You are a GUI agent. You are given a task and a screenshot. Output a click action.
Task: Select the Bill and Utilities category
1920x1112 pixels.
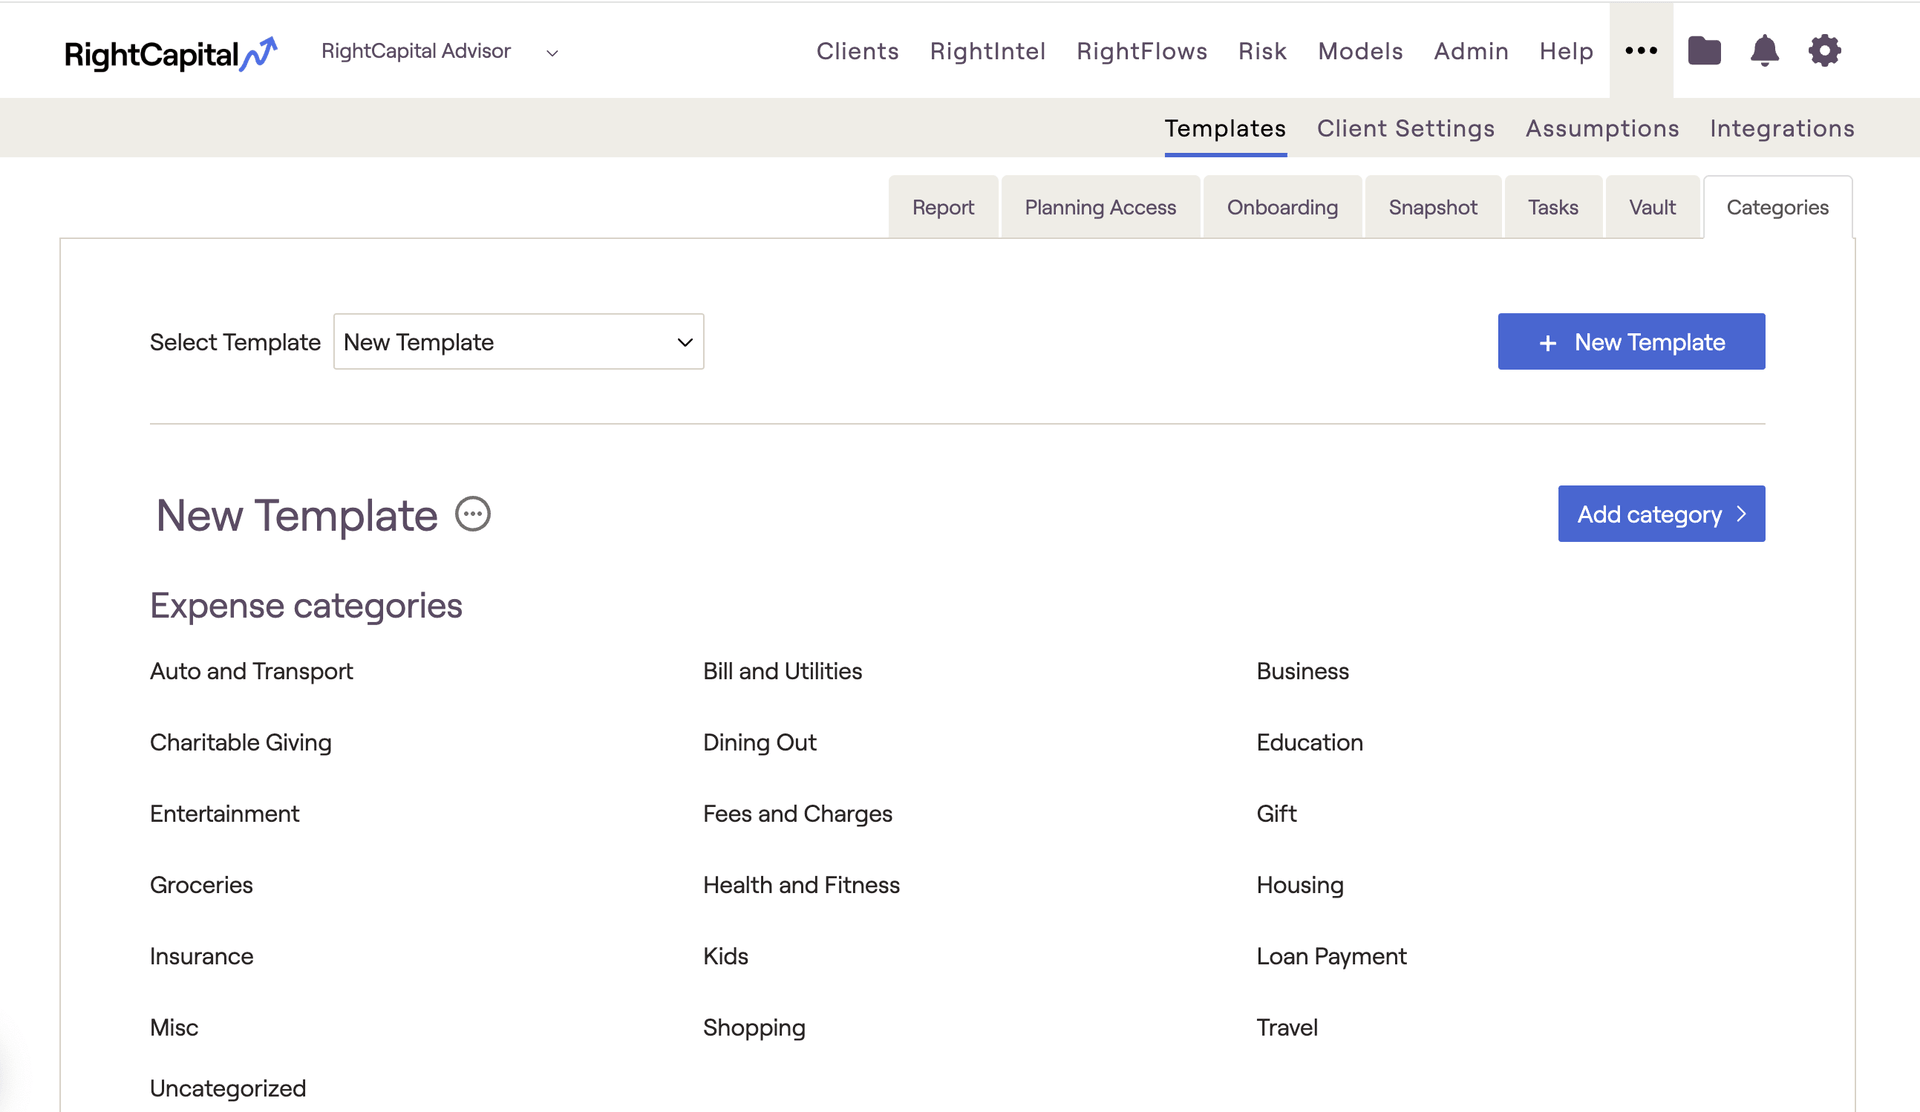782,671
